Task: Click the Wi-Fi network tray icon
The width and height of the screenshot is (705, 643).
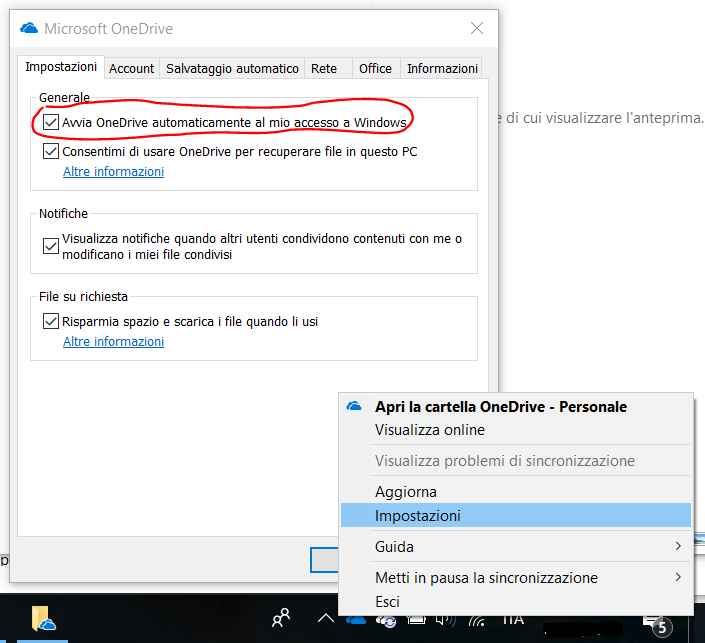Action: pyautogui.click(x=476, y=620)
